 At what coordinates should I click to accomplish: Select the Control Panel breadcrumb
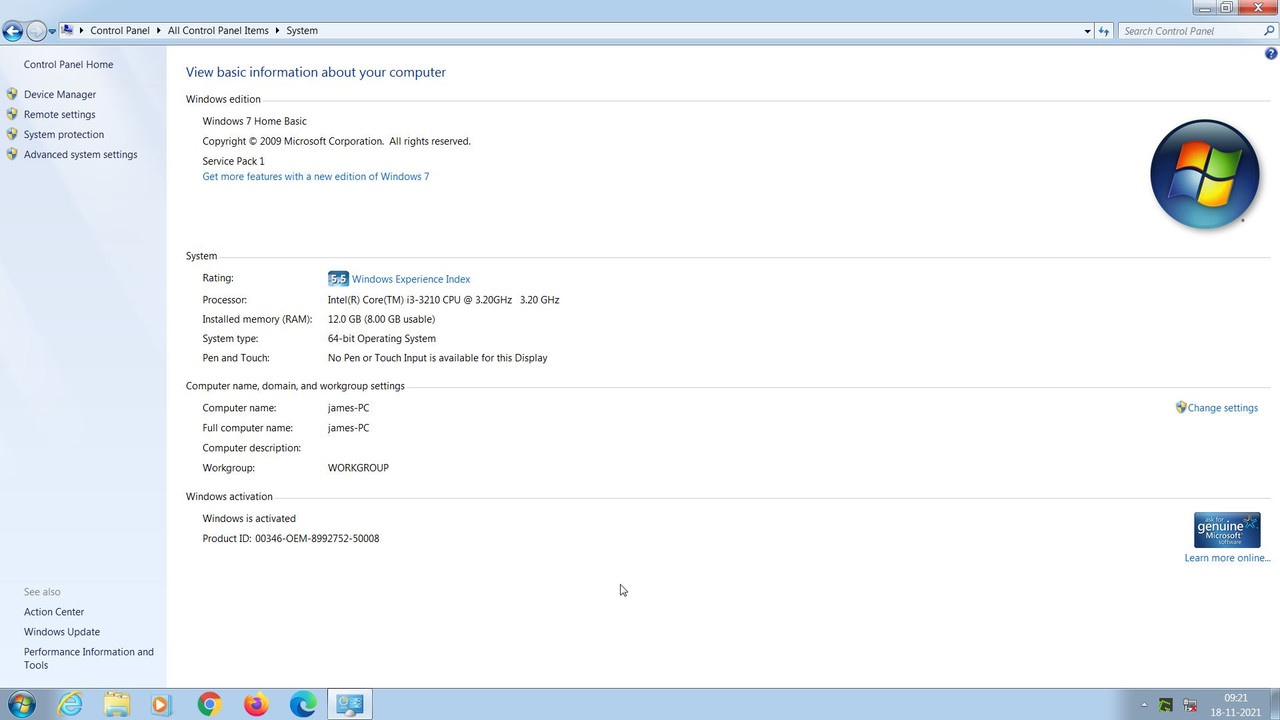click(x=120, y=31)
